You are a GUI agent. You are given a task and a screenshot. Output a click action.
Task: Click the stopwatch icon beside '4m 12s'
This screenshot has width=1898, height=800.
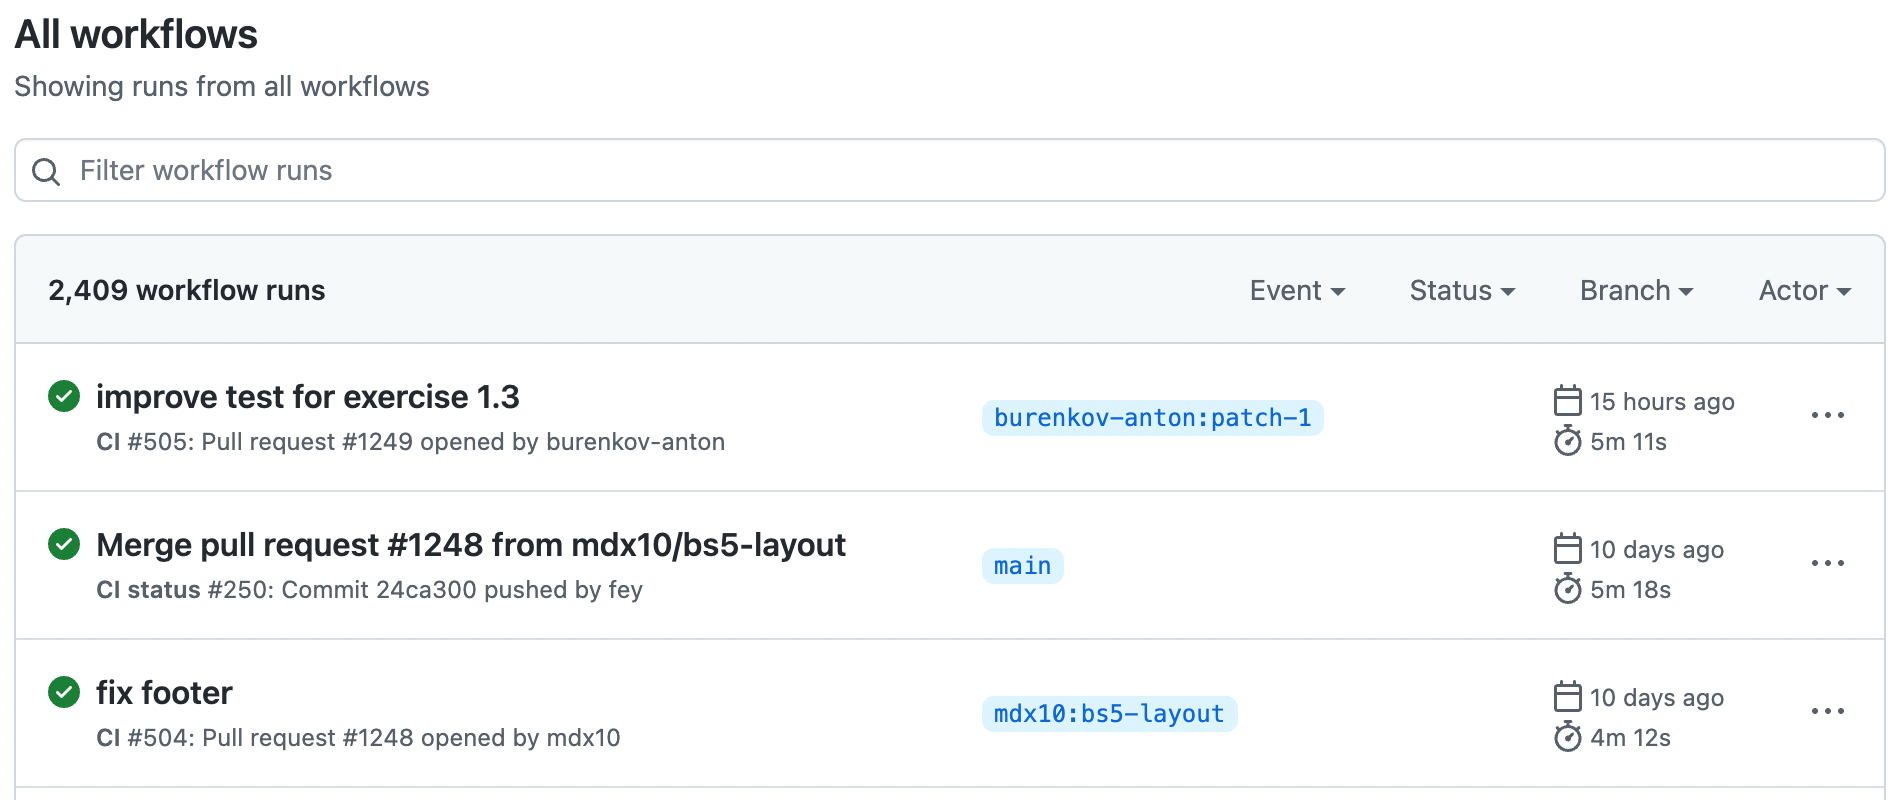(1570, 738)
